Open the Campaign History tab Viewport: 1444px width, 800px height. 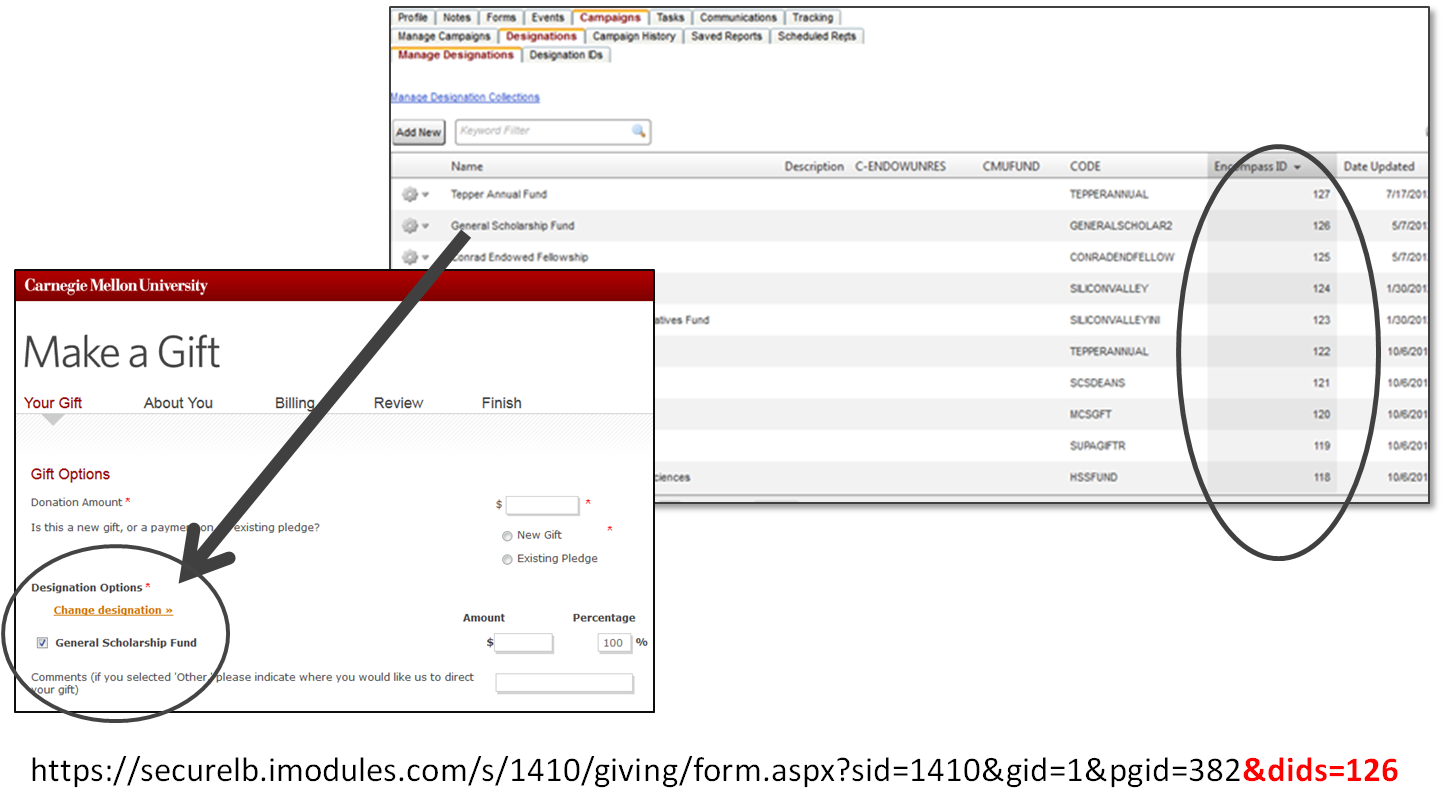tap(634, 36)
